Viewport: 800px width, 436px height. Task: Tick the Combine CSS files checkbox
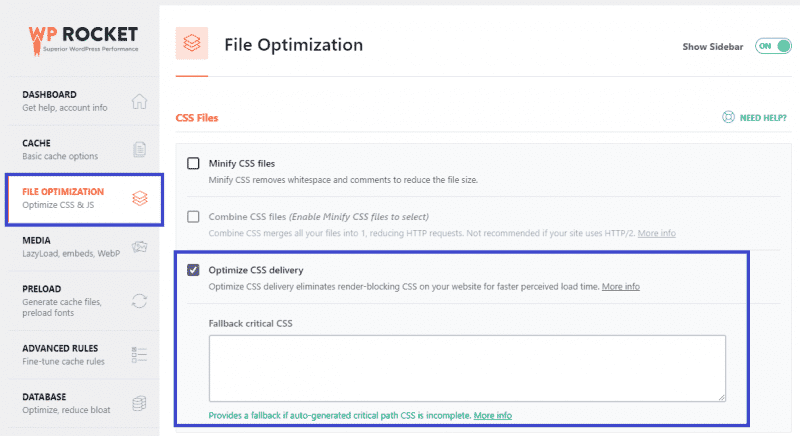[x=194, y=216]
